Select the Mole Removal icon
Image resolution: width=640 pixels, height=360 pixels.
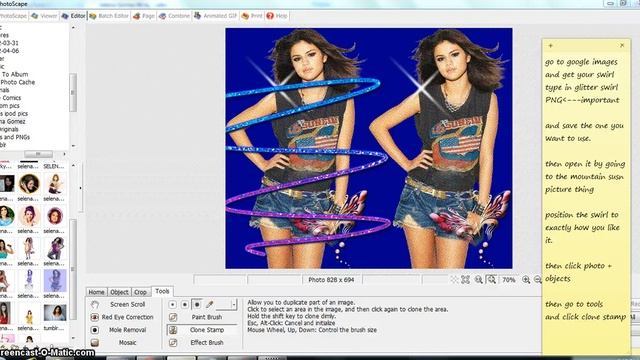pyautogui.click(x=95, y=330)
